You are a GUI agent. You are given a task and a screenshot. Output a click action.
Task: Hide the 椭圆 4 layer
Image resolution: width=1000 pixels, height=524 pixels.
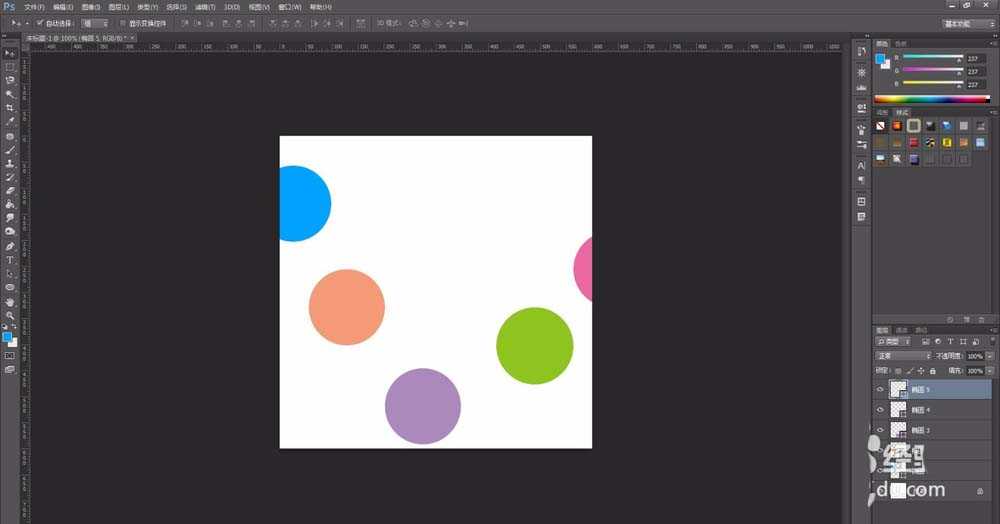[880, 410]
